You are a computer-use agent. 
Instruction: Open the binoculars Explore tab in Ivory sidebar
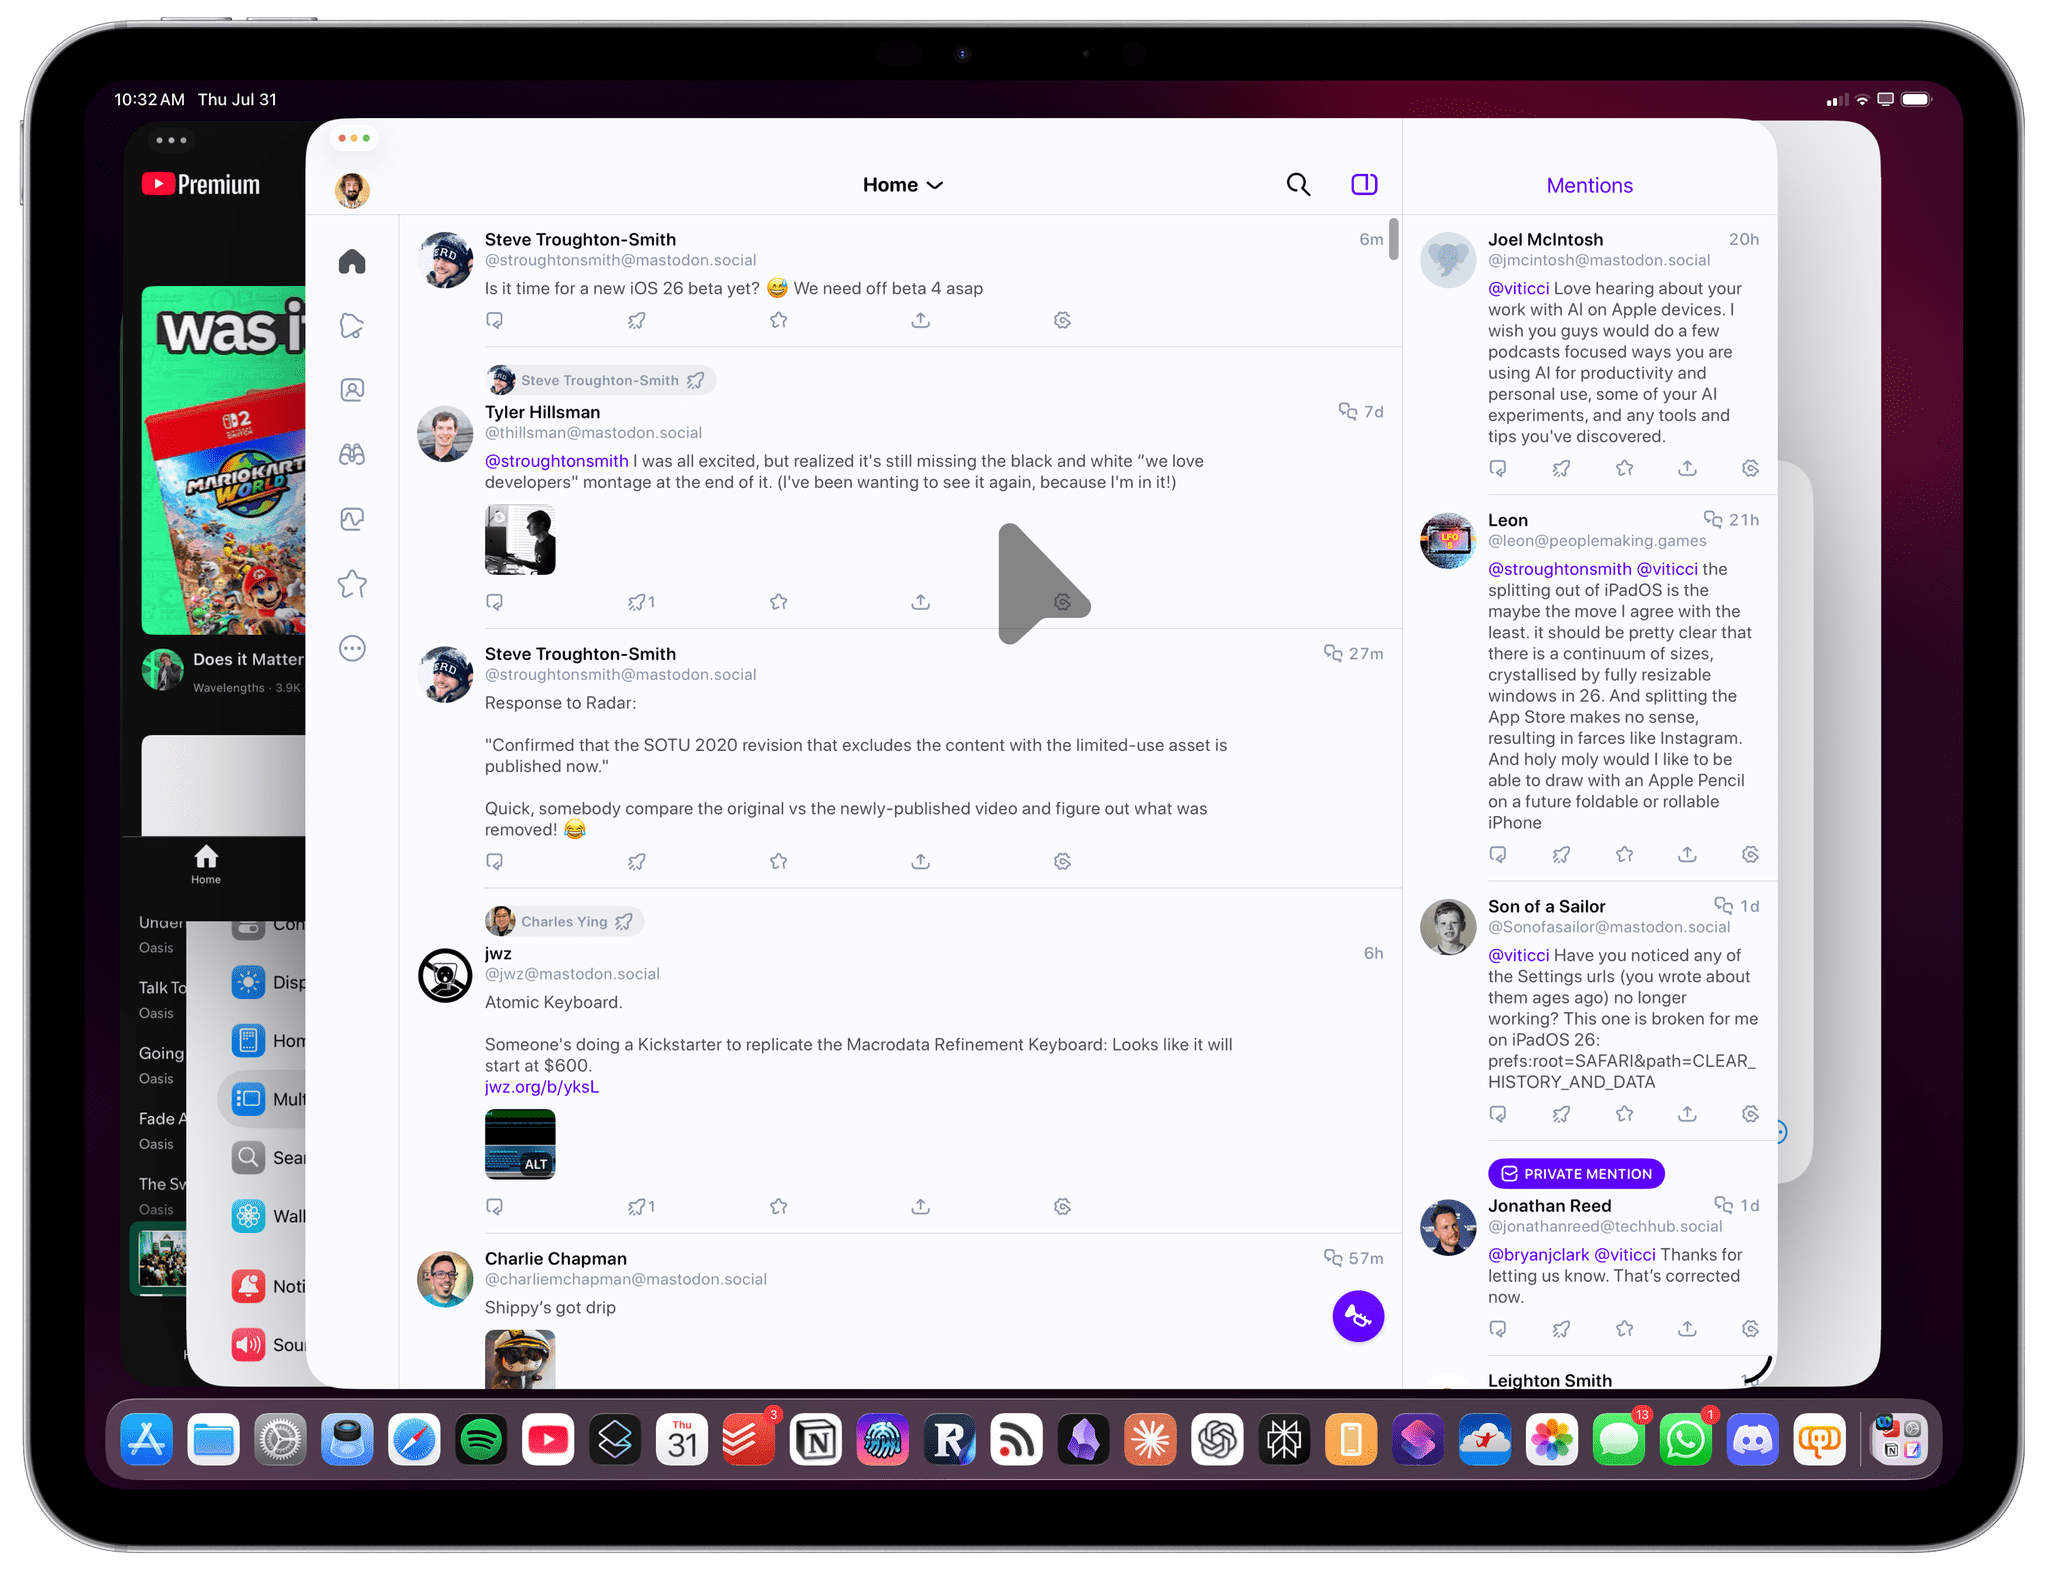pyautogui.click(x=352, y=454)
